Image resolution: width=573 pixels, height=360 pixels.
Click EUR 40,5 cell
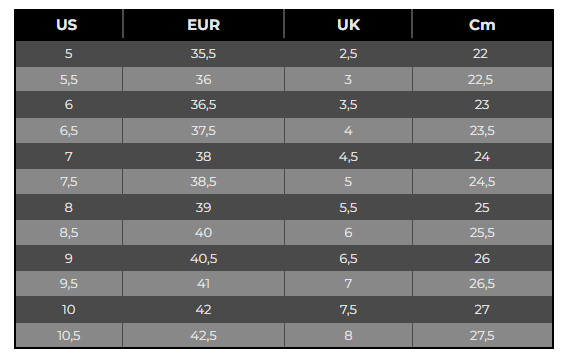tap(204, 258)
